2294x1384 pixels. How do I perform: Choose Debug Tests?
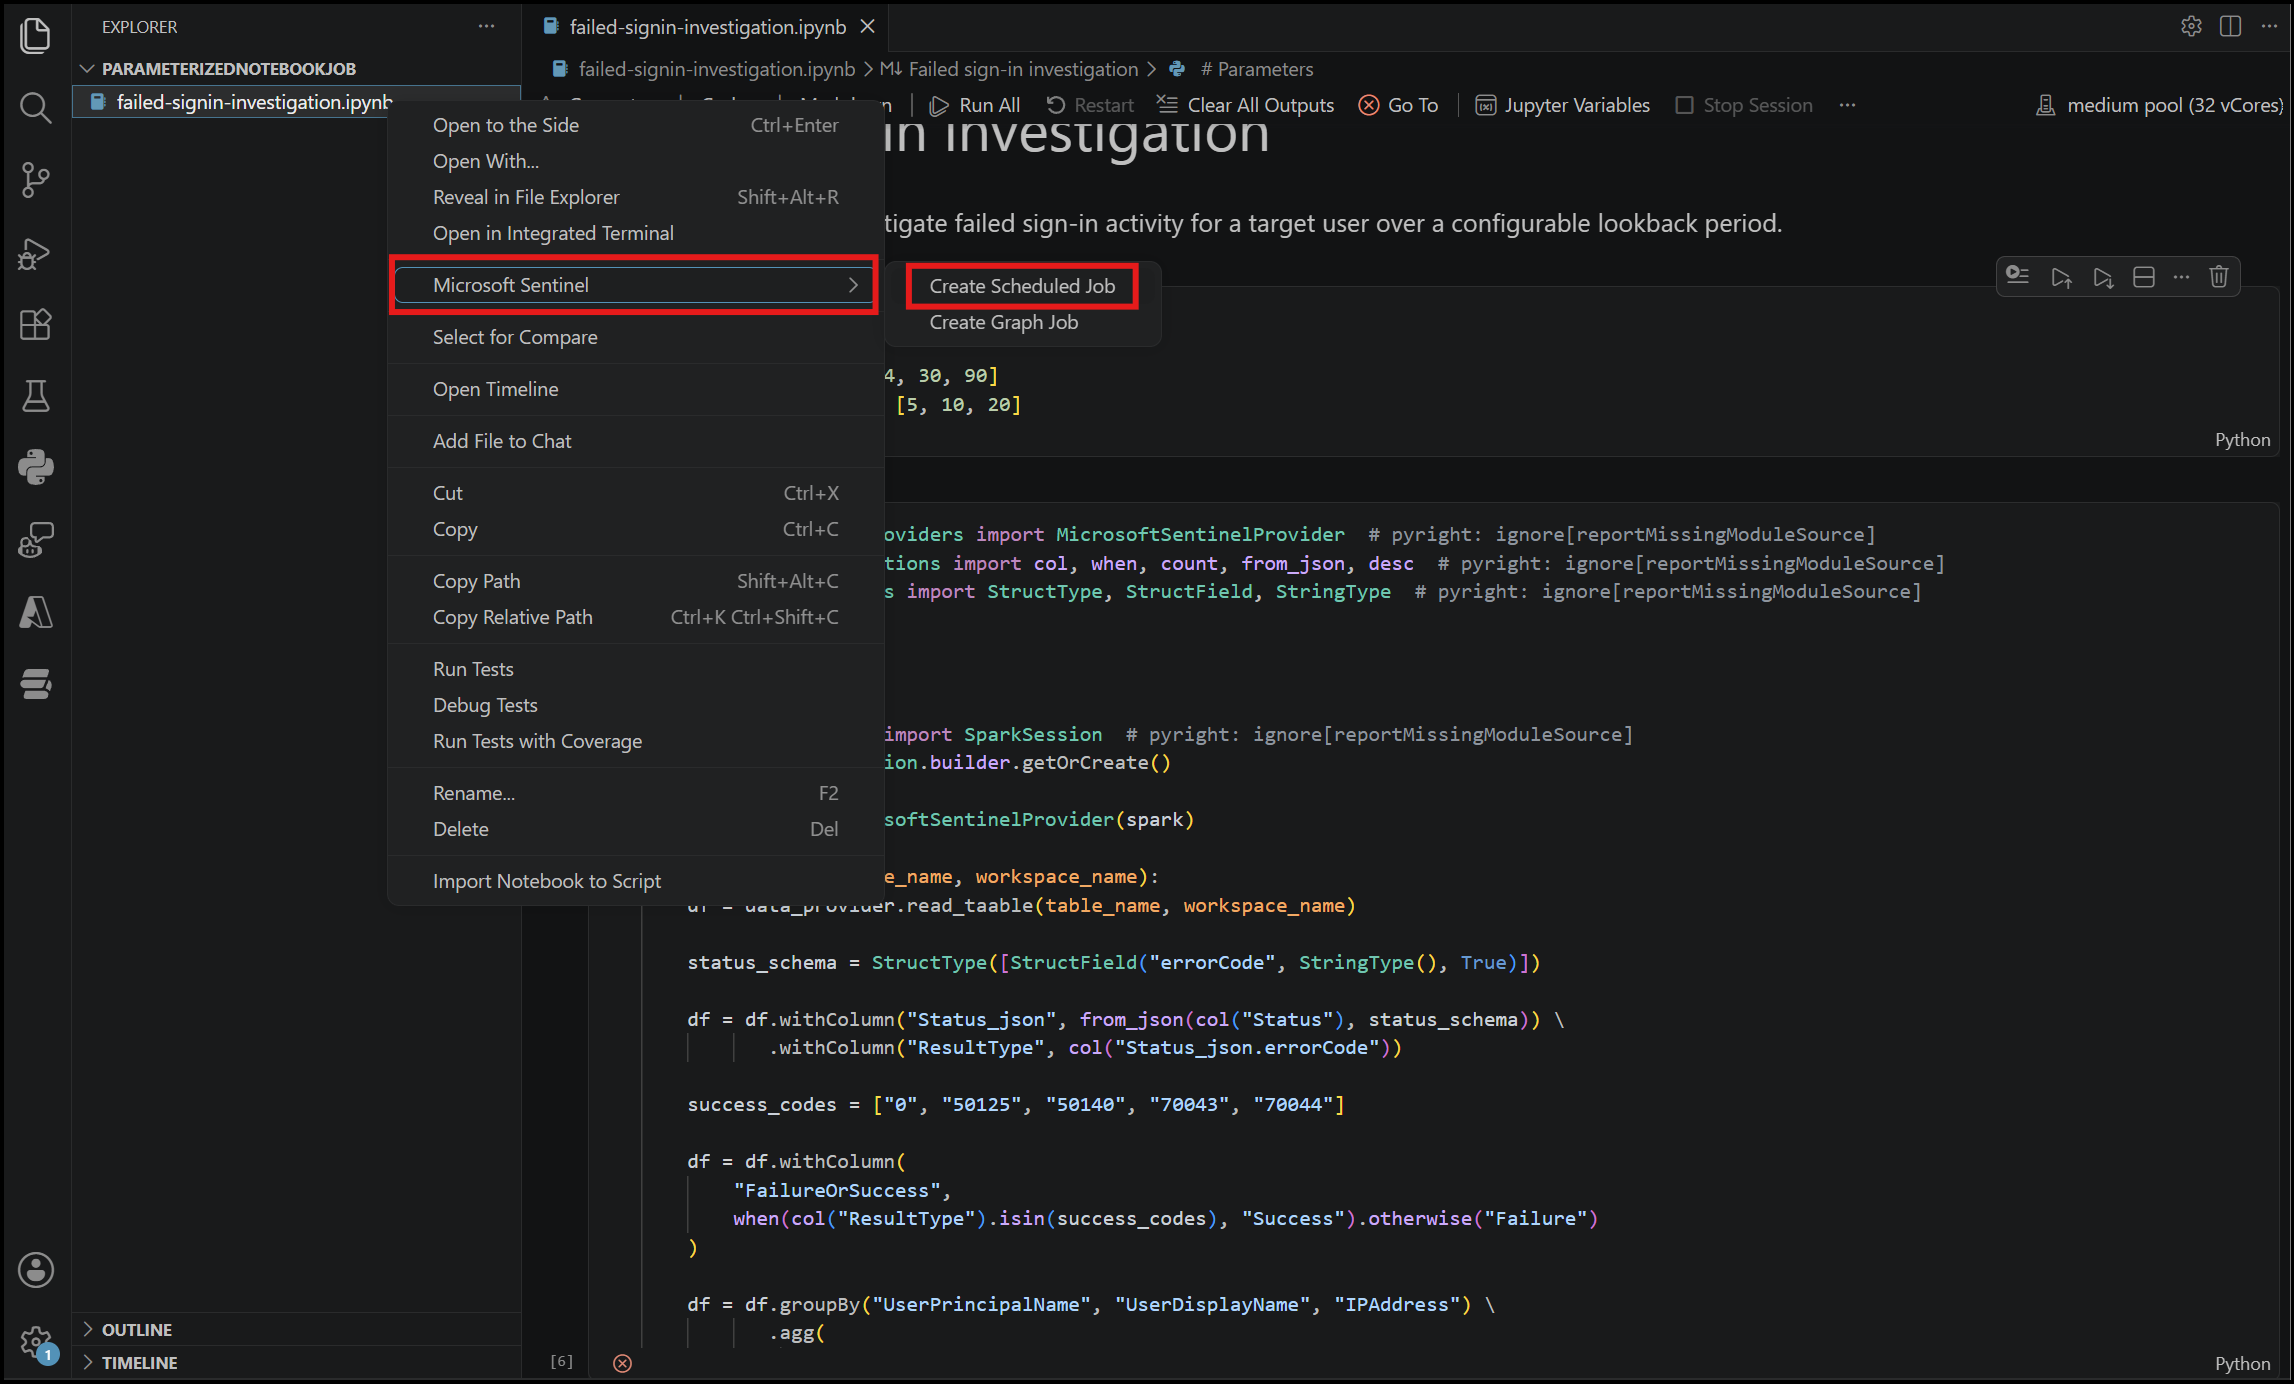point(635,705)
